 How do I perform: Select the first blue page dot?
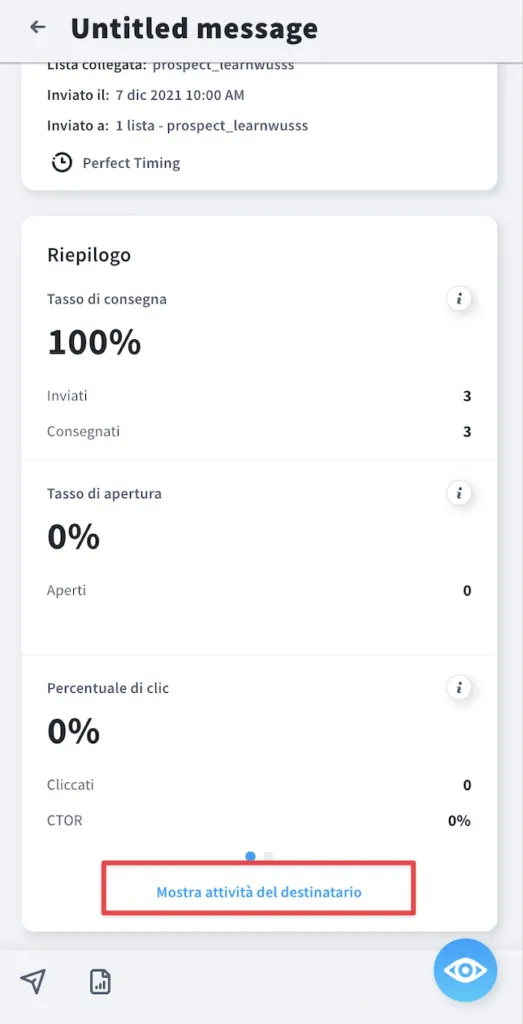pos(250,856)
